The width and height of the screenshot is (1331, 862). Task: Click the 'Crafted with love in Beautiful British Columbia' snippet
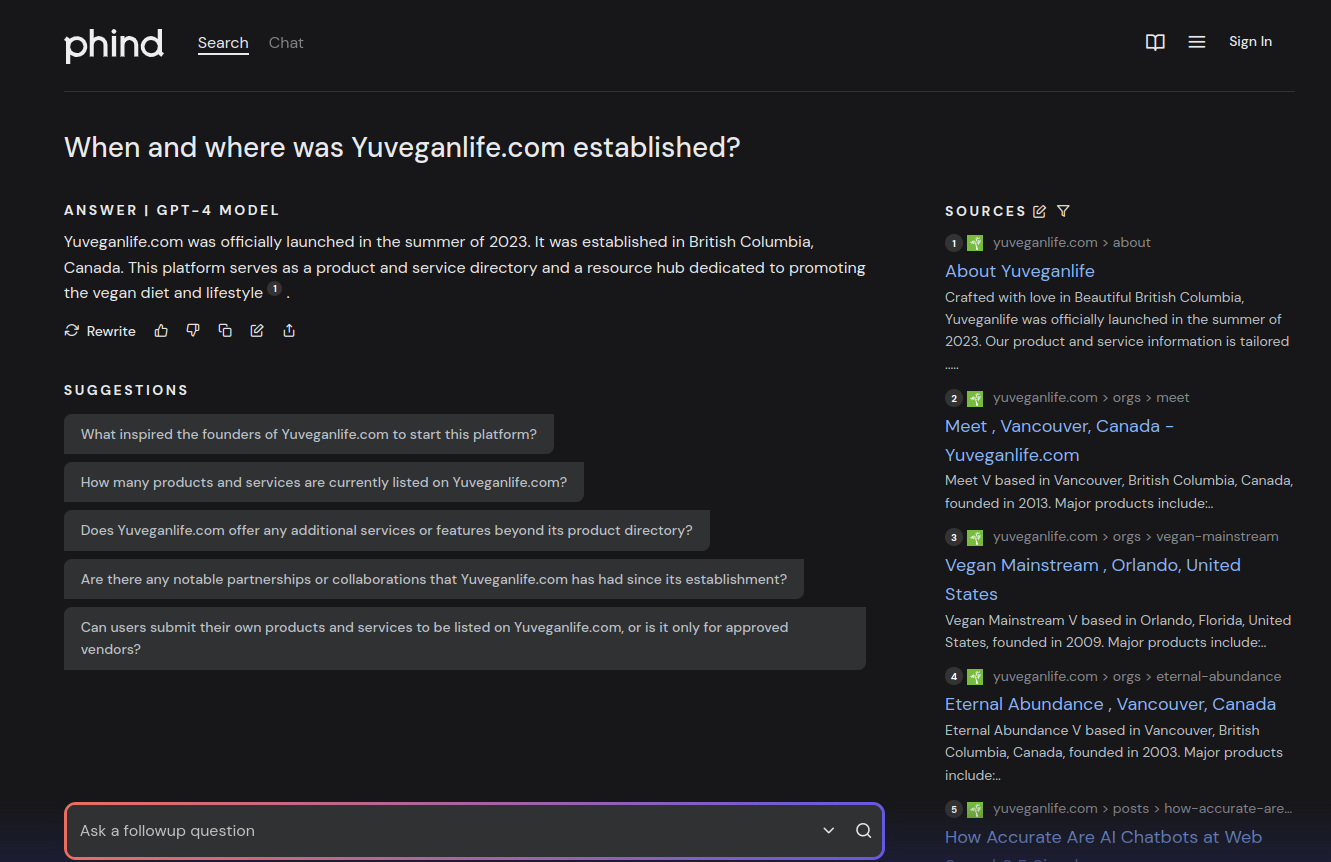click(1117, 331)
